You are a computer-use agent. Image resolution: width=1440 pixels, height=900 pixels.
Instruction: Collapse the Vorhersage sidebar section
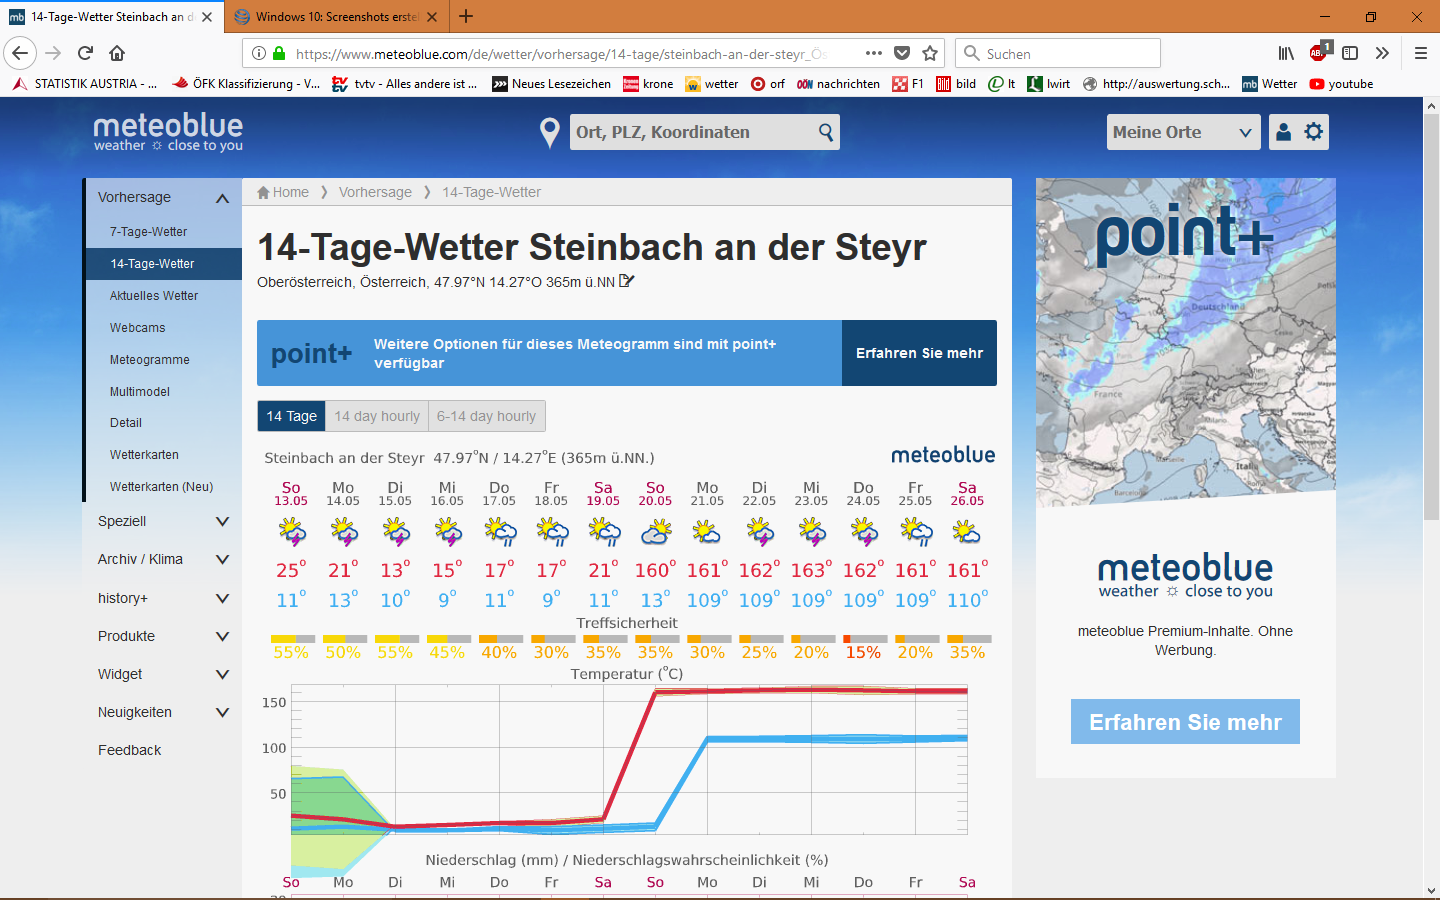(222, 198)
